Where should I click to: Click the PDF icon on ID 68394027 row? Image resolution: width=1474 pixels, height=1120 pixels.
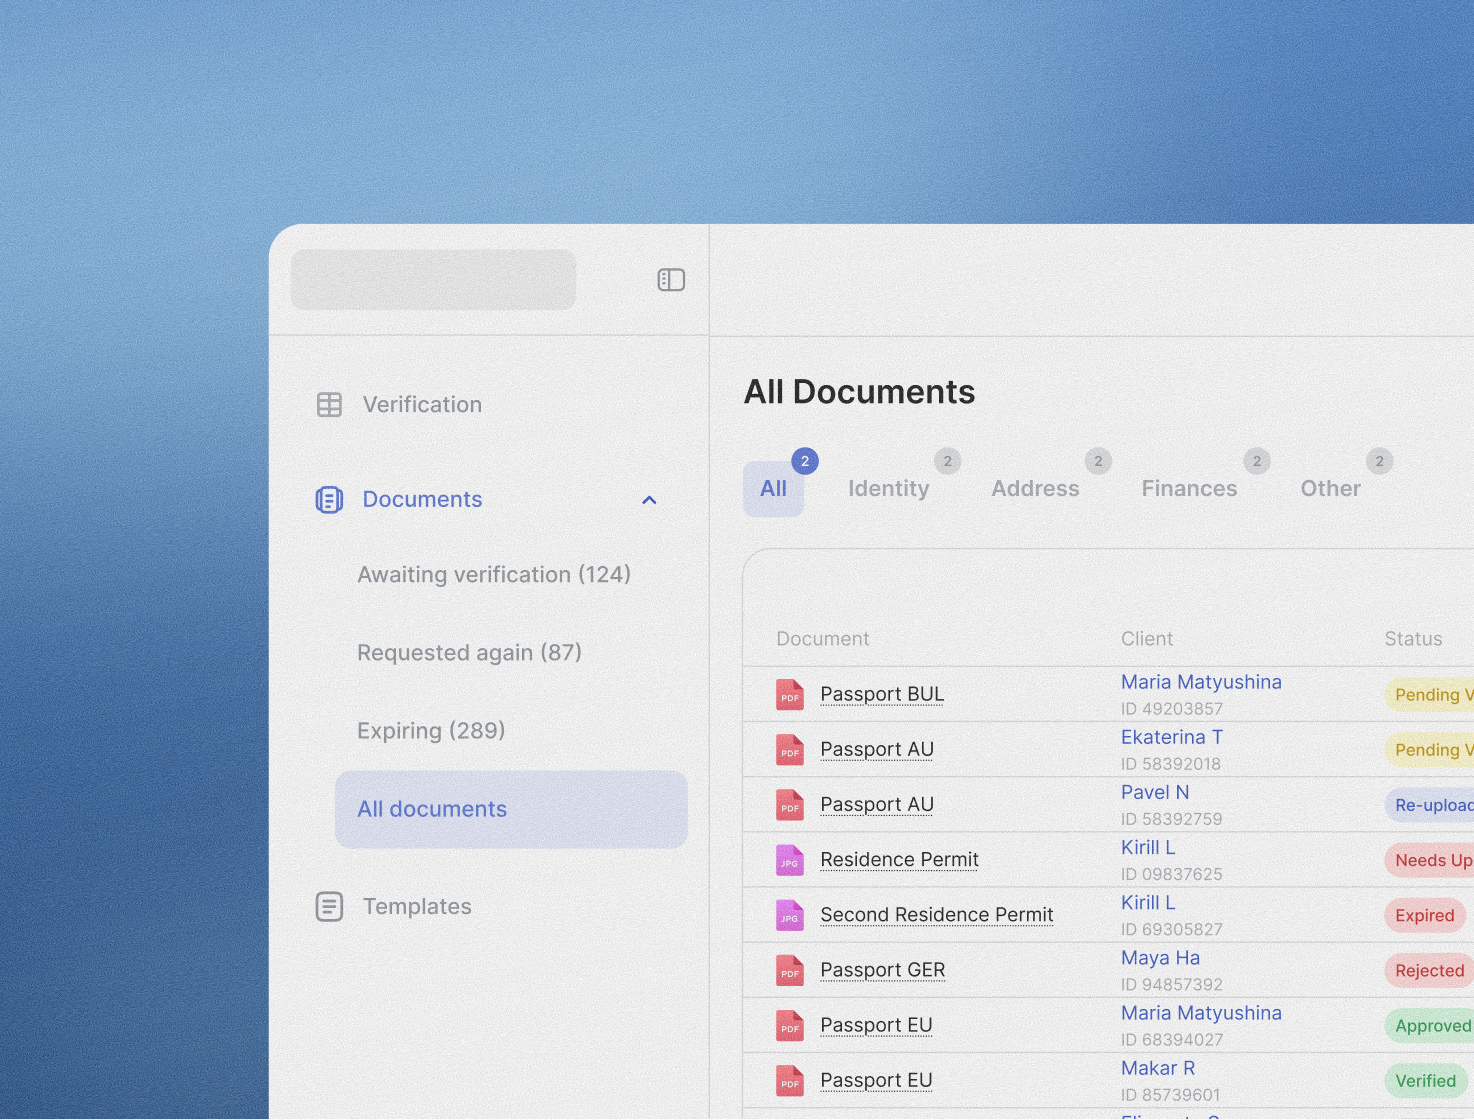pyautogui.click(x=790, y=1025)
